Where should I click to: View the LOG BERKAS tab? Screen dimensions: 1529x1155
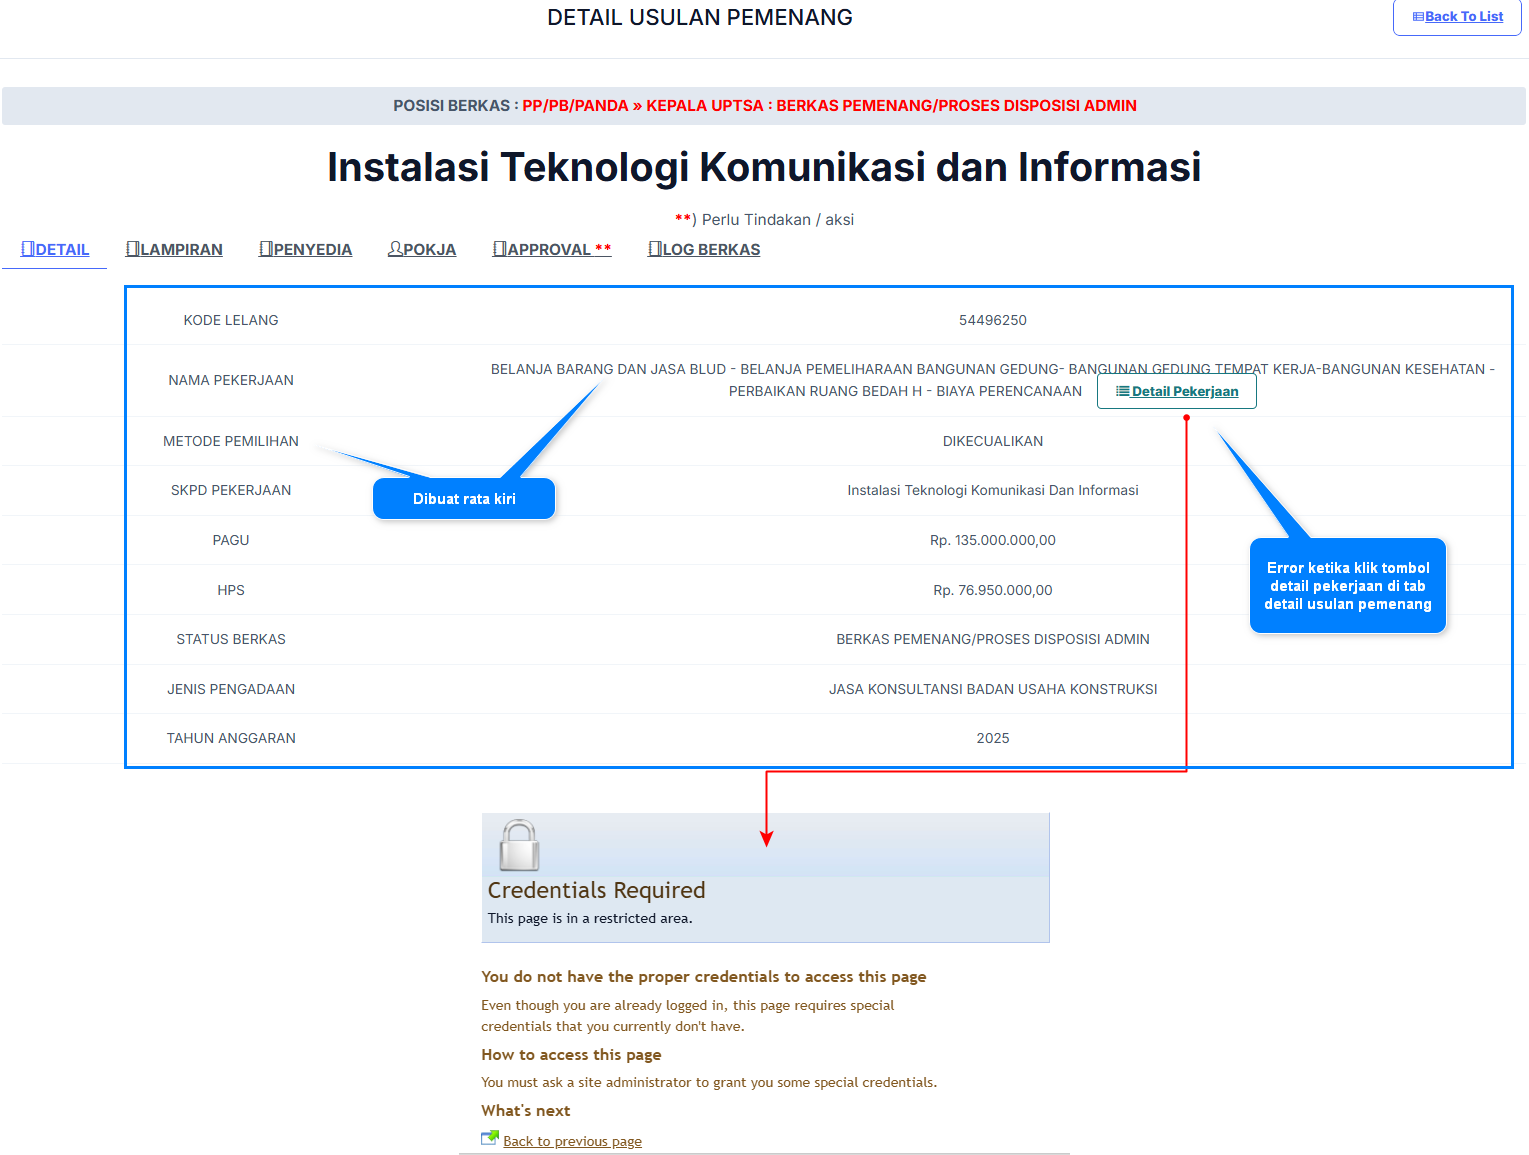tap(704, 250)
